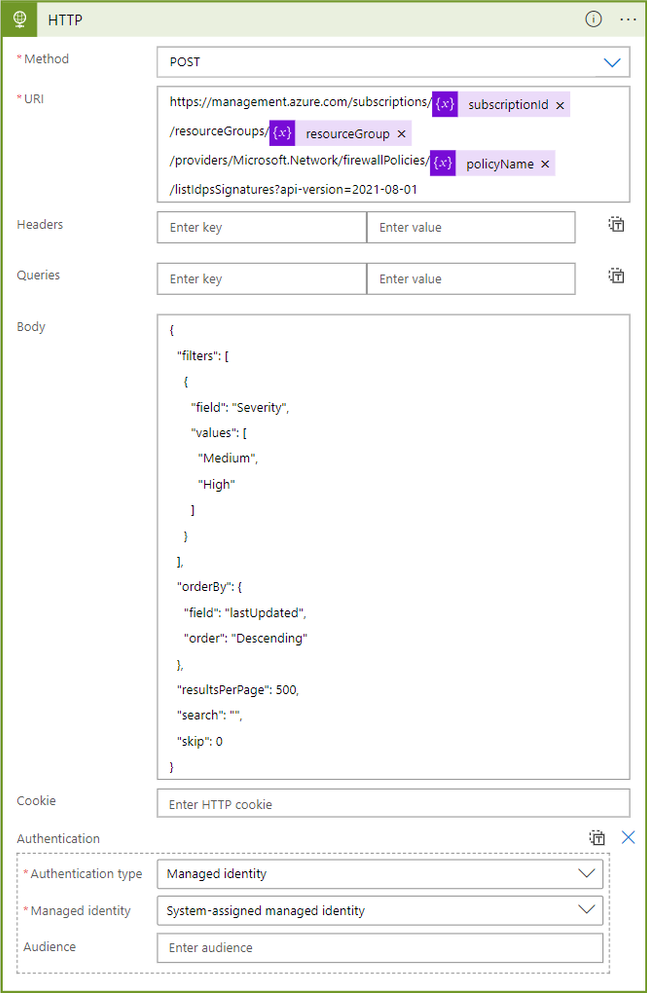
Task: Click the Queries key input field
Action: click(x=261, y=279)
